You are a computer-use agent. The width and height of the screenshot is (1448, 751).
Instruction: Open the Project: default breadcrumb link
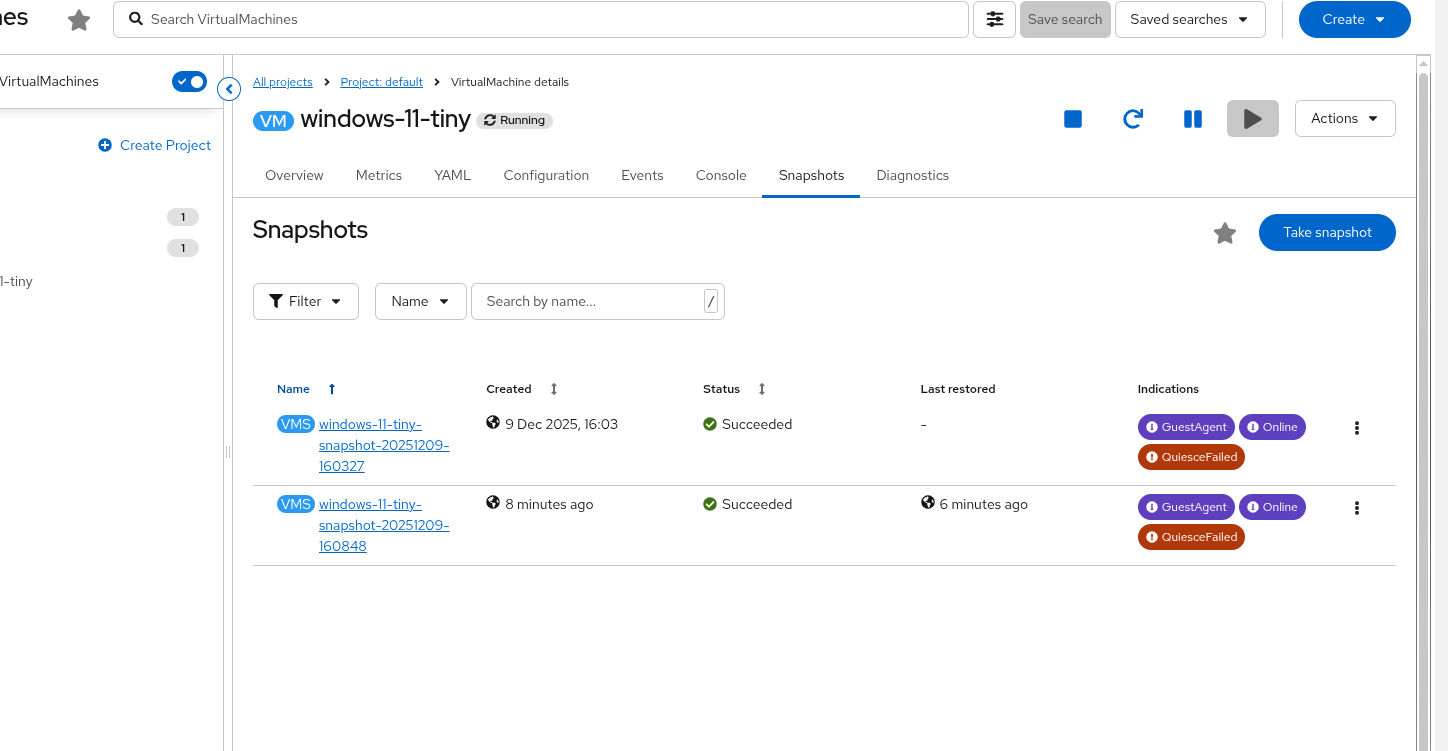click(x=382, y=82)
